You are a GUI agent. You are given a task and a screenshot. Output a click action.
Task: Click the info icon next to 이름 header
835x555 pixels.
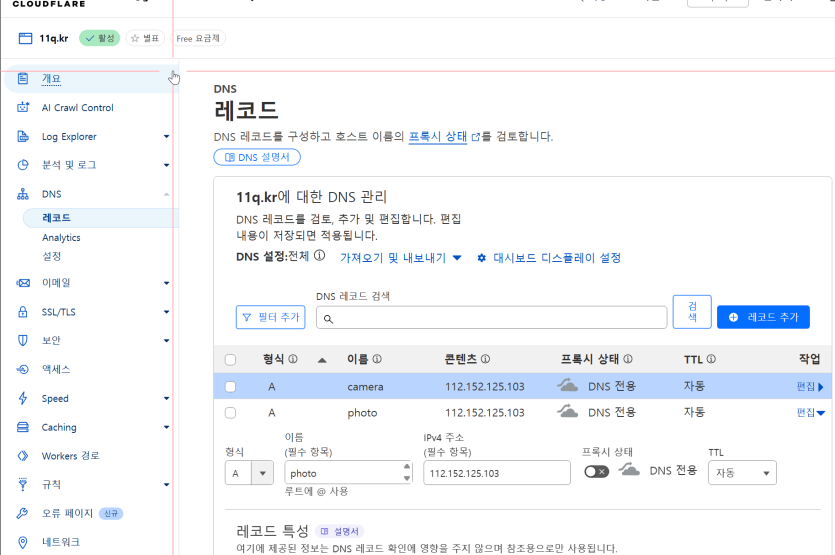coord(377,359)
